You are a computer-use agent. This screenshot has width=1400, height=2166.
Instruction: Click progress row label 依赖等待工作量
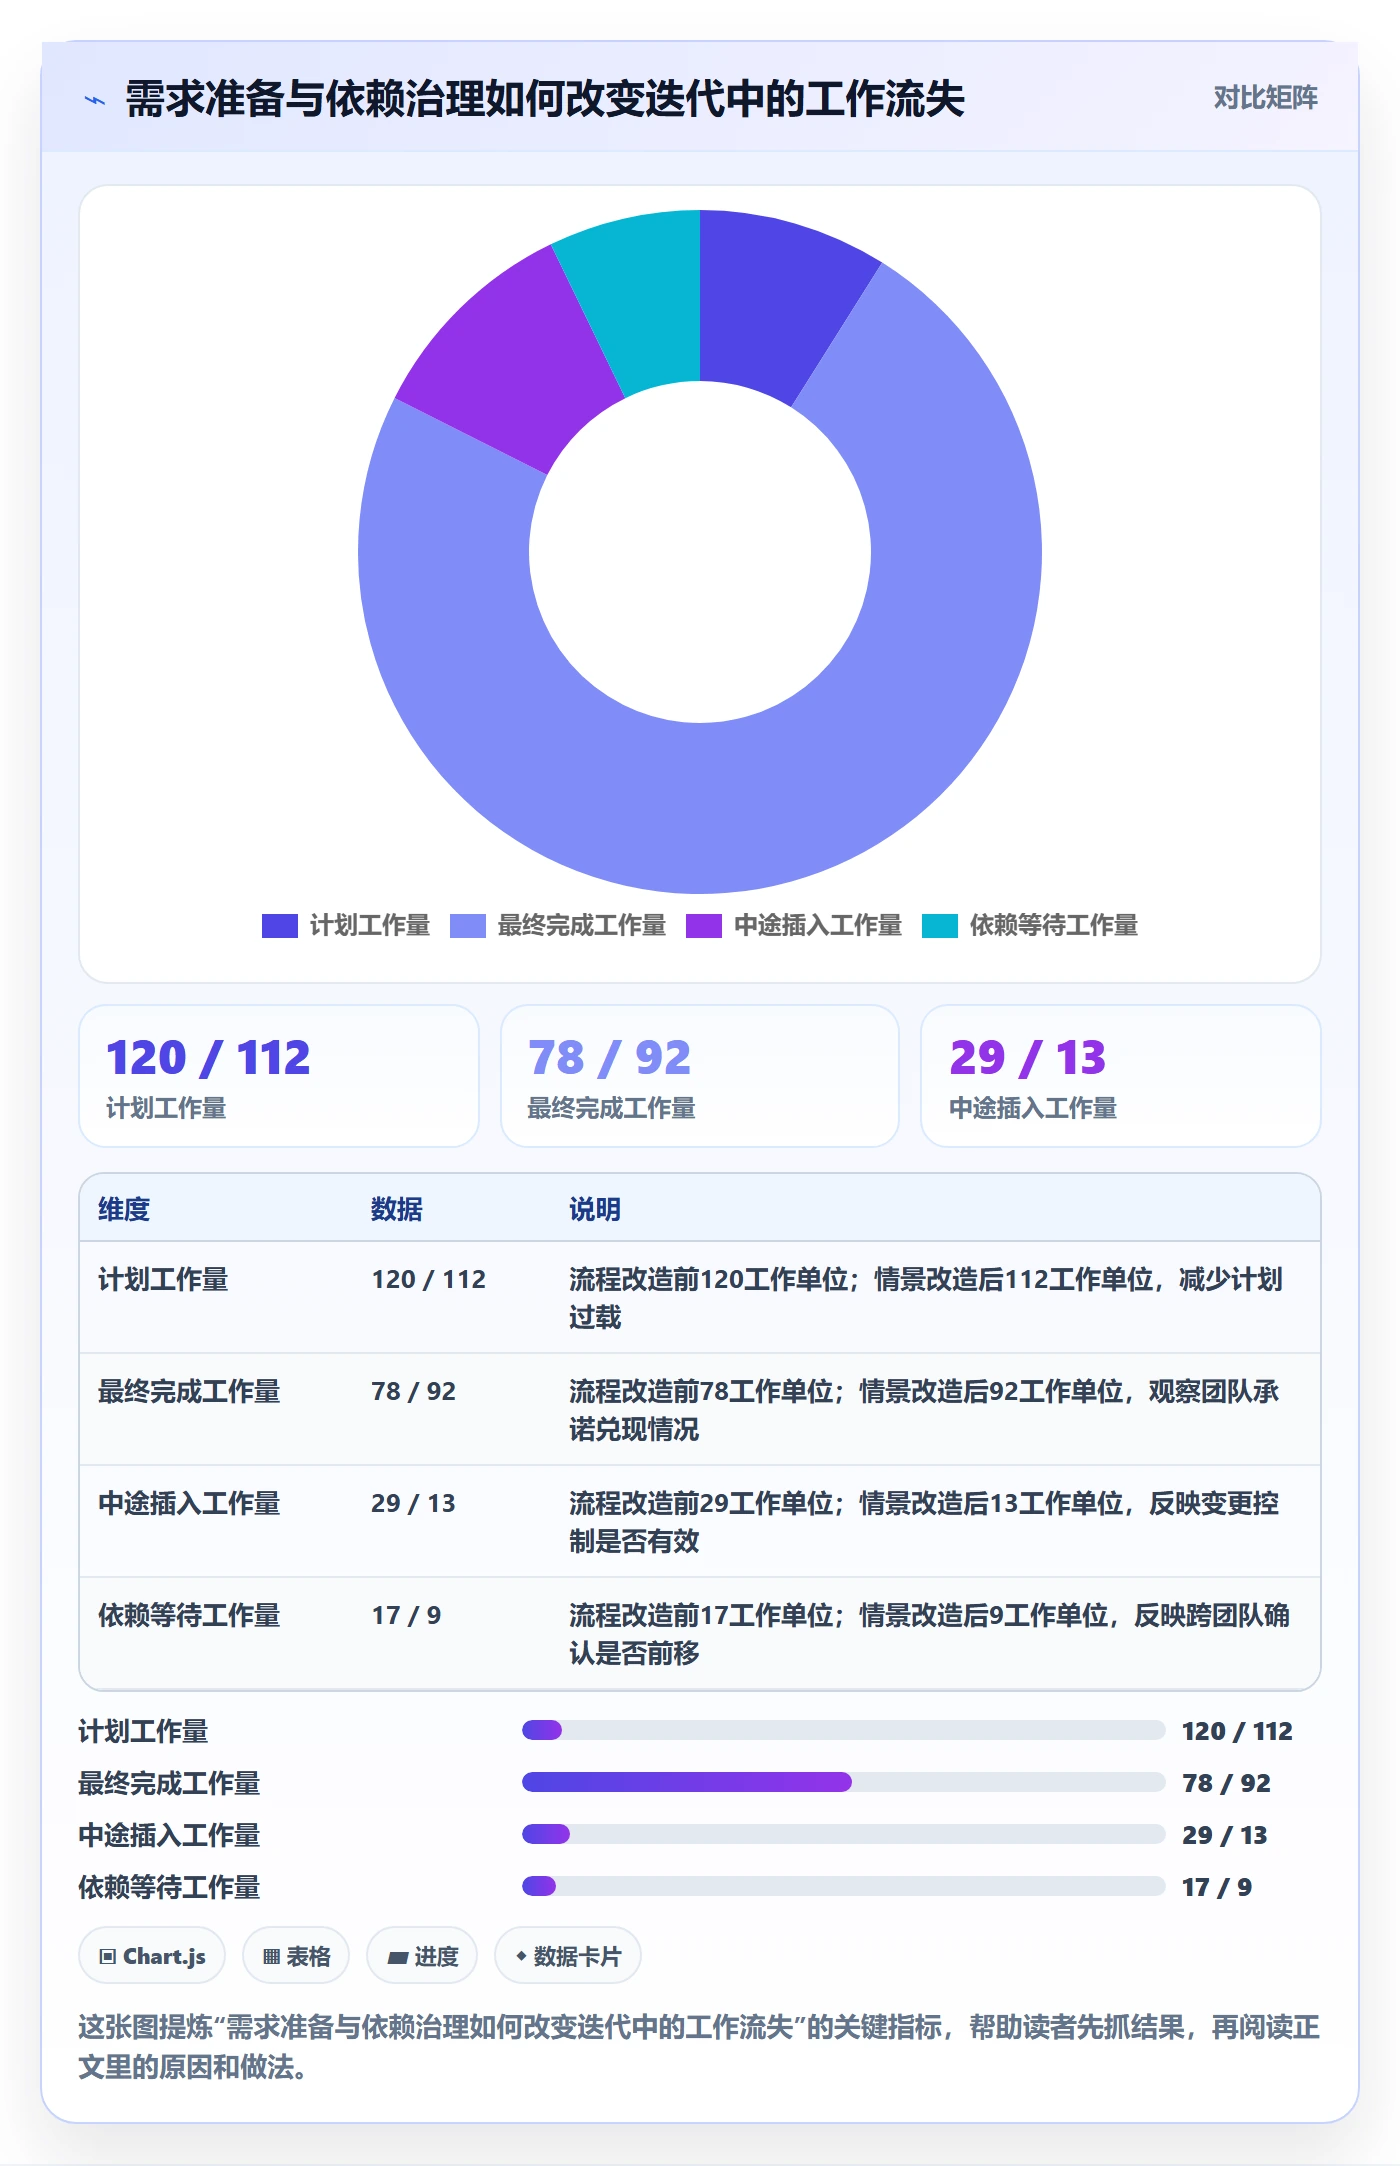(170, 1888)
